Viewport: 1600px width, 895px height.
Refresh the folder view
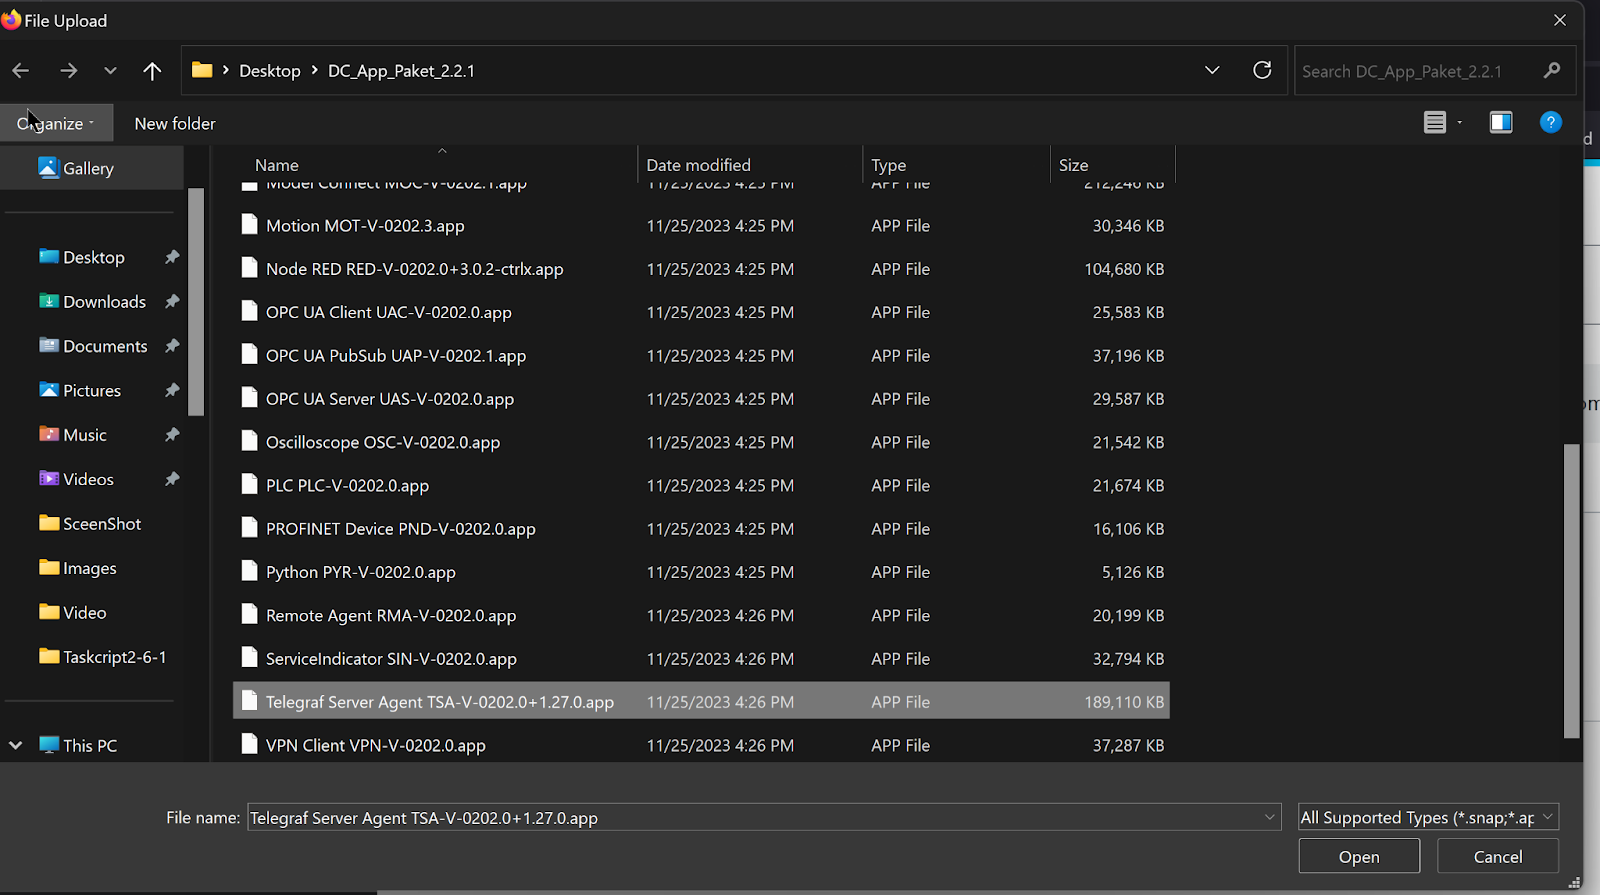[x=1262, y=70]
